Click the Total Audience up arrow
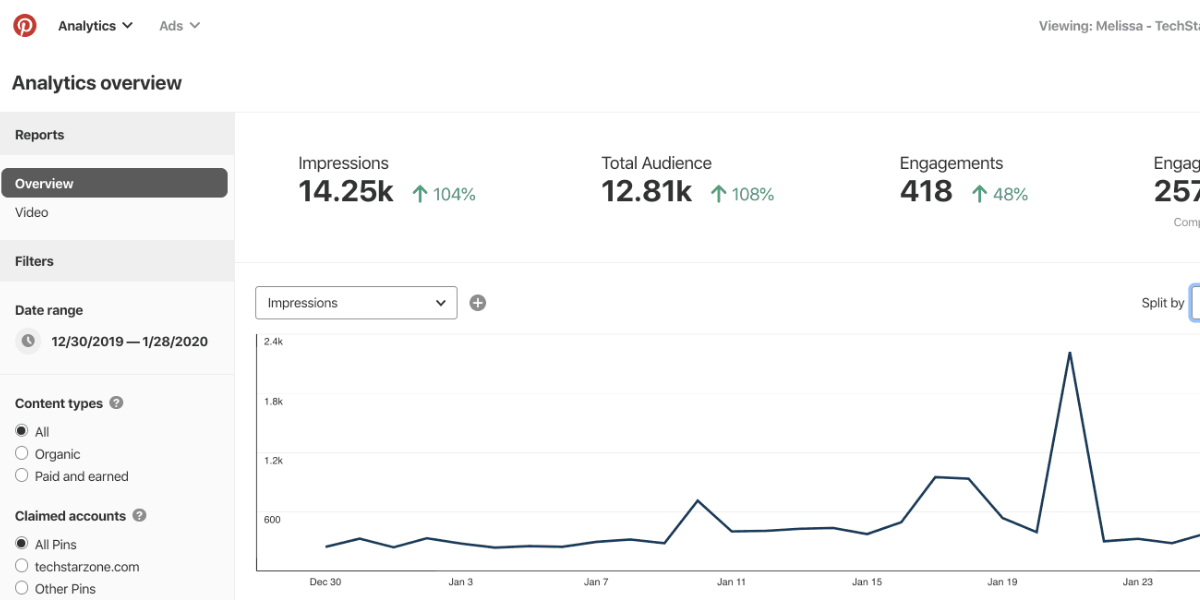The width and height of the screenshot is (1200, 600). (x=718, y=194)
